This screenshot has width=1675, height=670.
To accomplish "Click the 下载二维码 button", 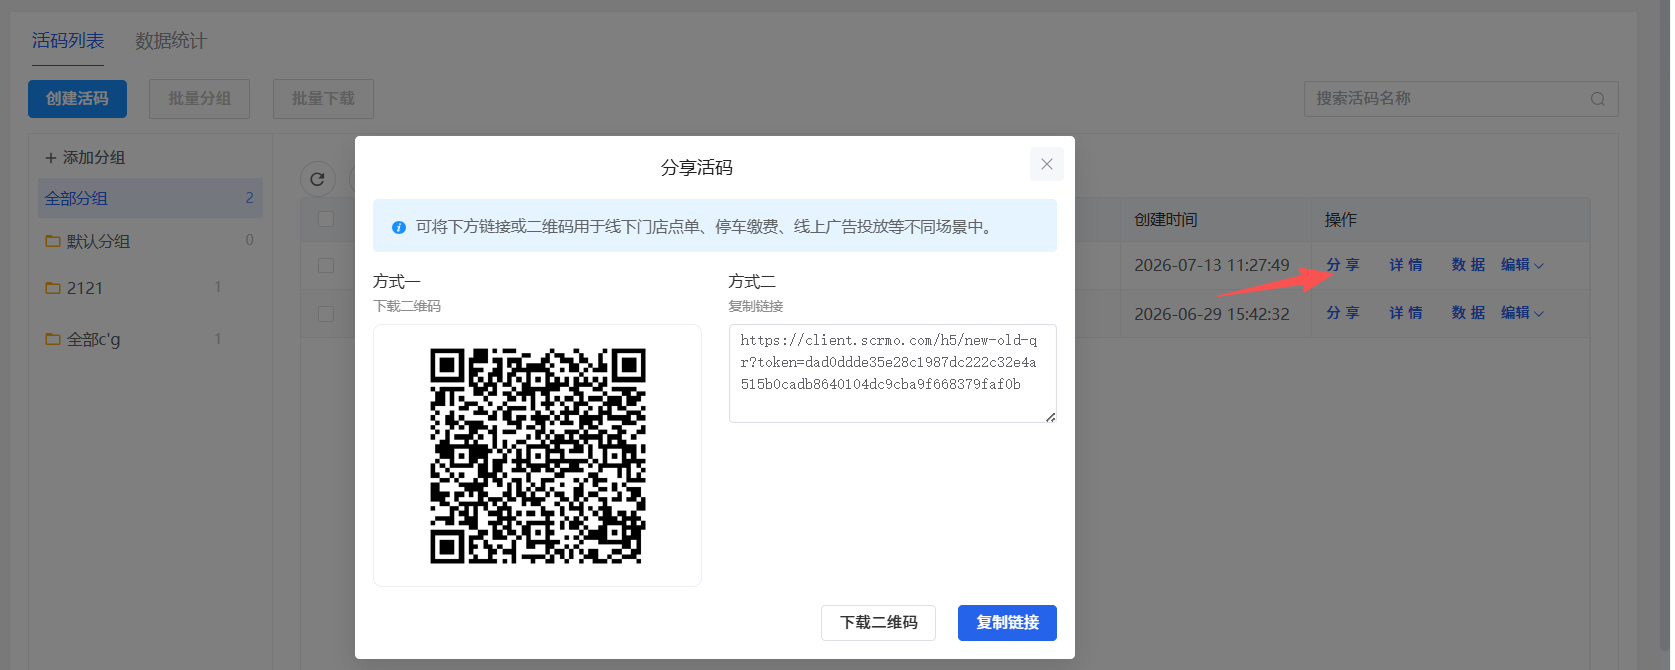I will (878, 622).
